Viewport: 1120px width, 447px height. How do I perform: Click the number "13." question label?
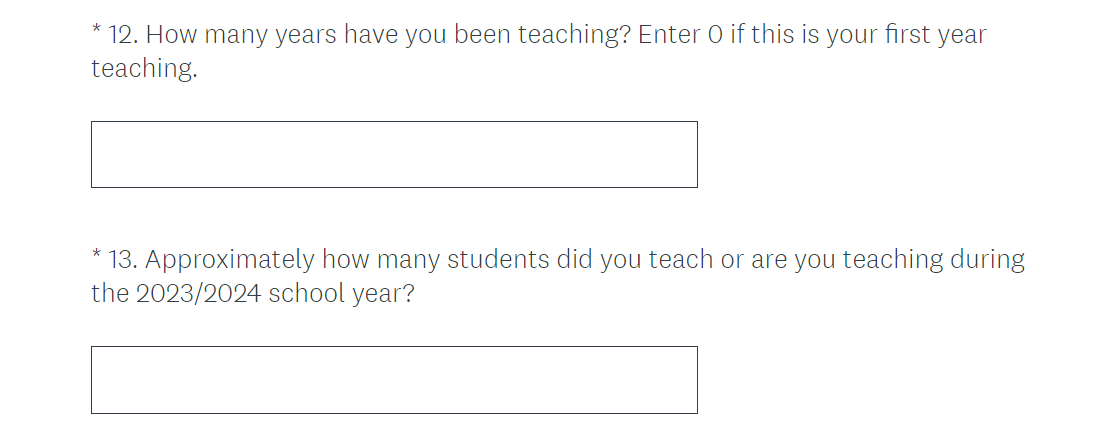(124, 260)
